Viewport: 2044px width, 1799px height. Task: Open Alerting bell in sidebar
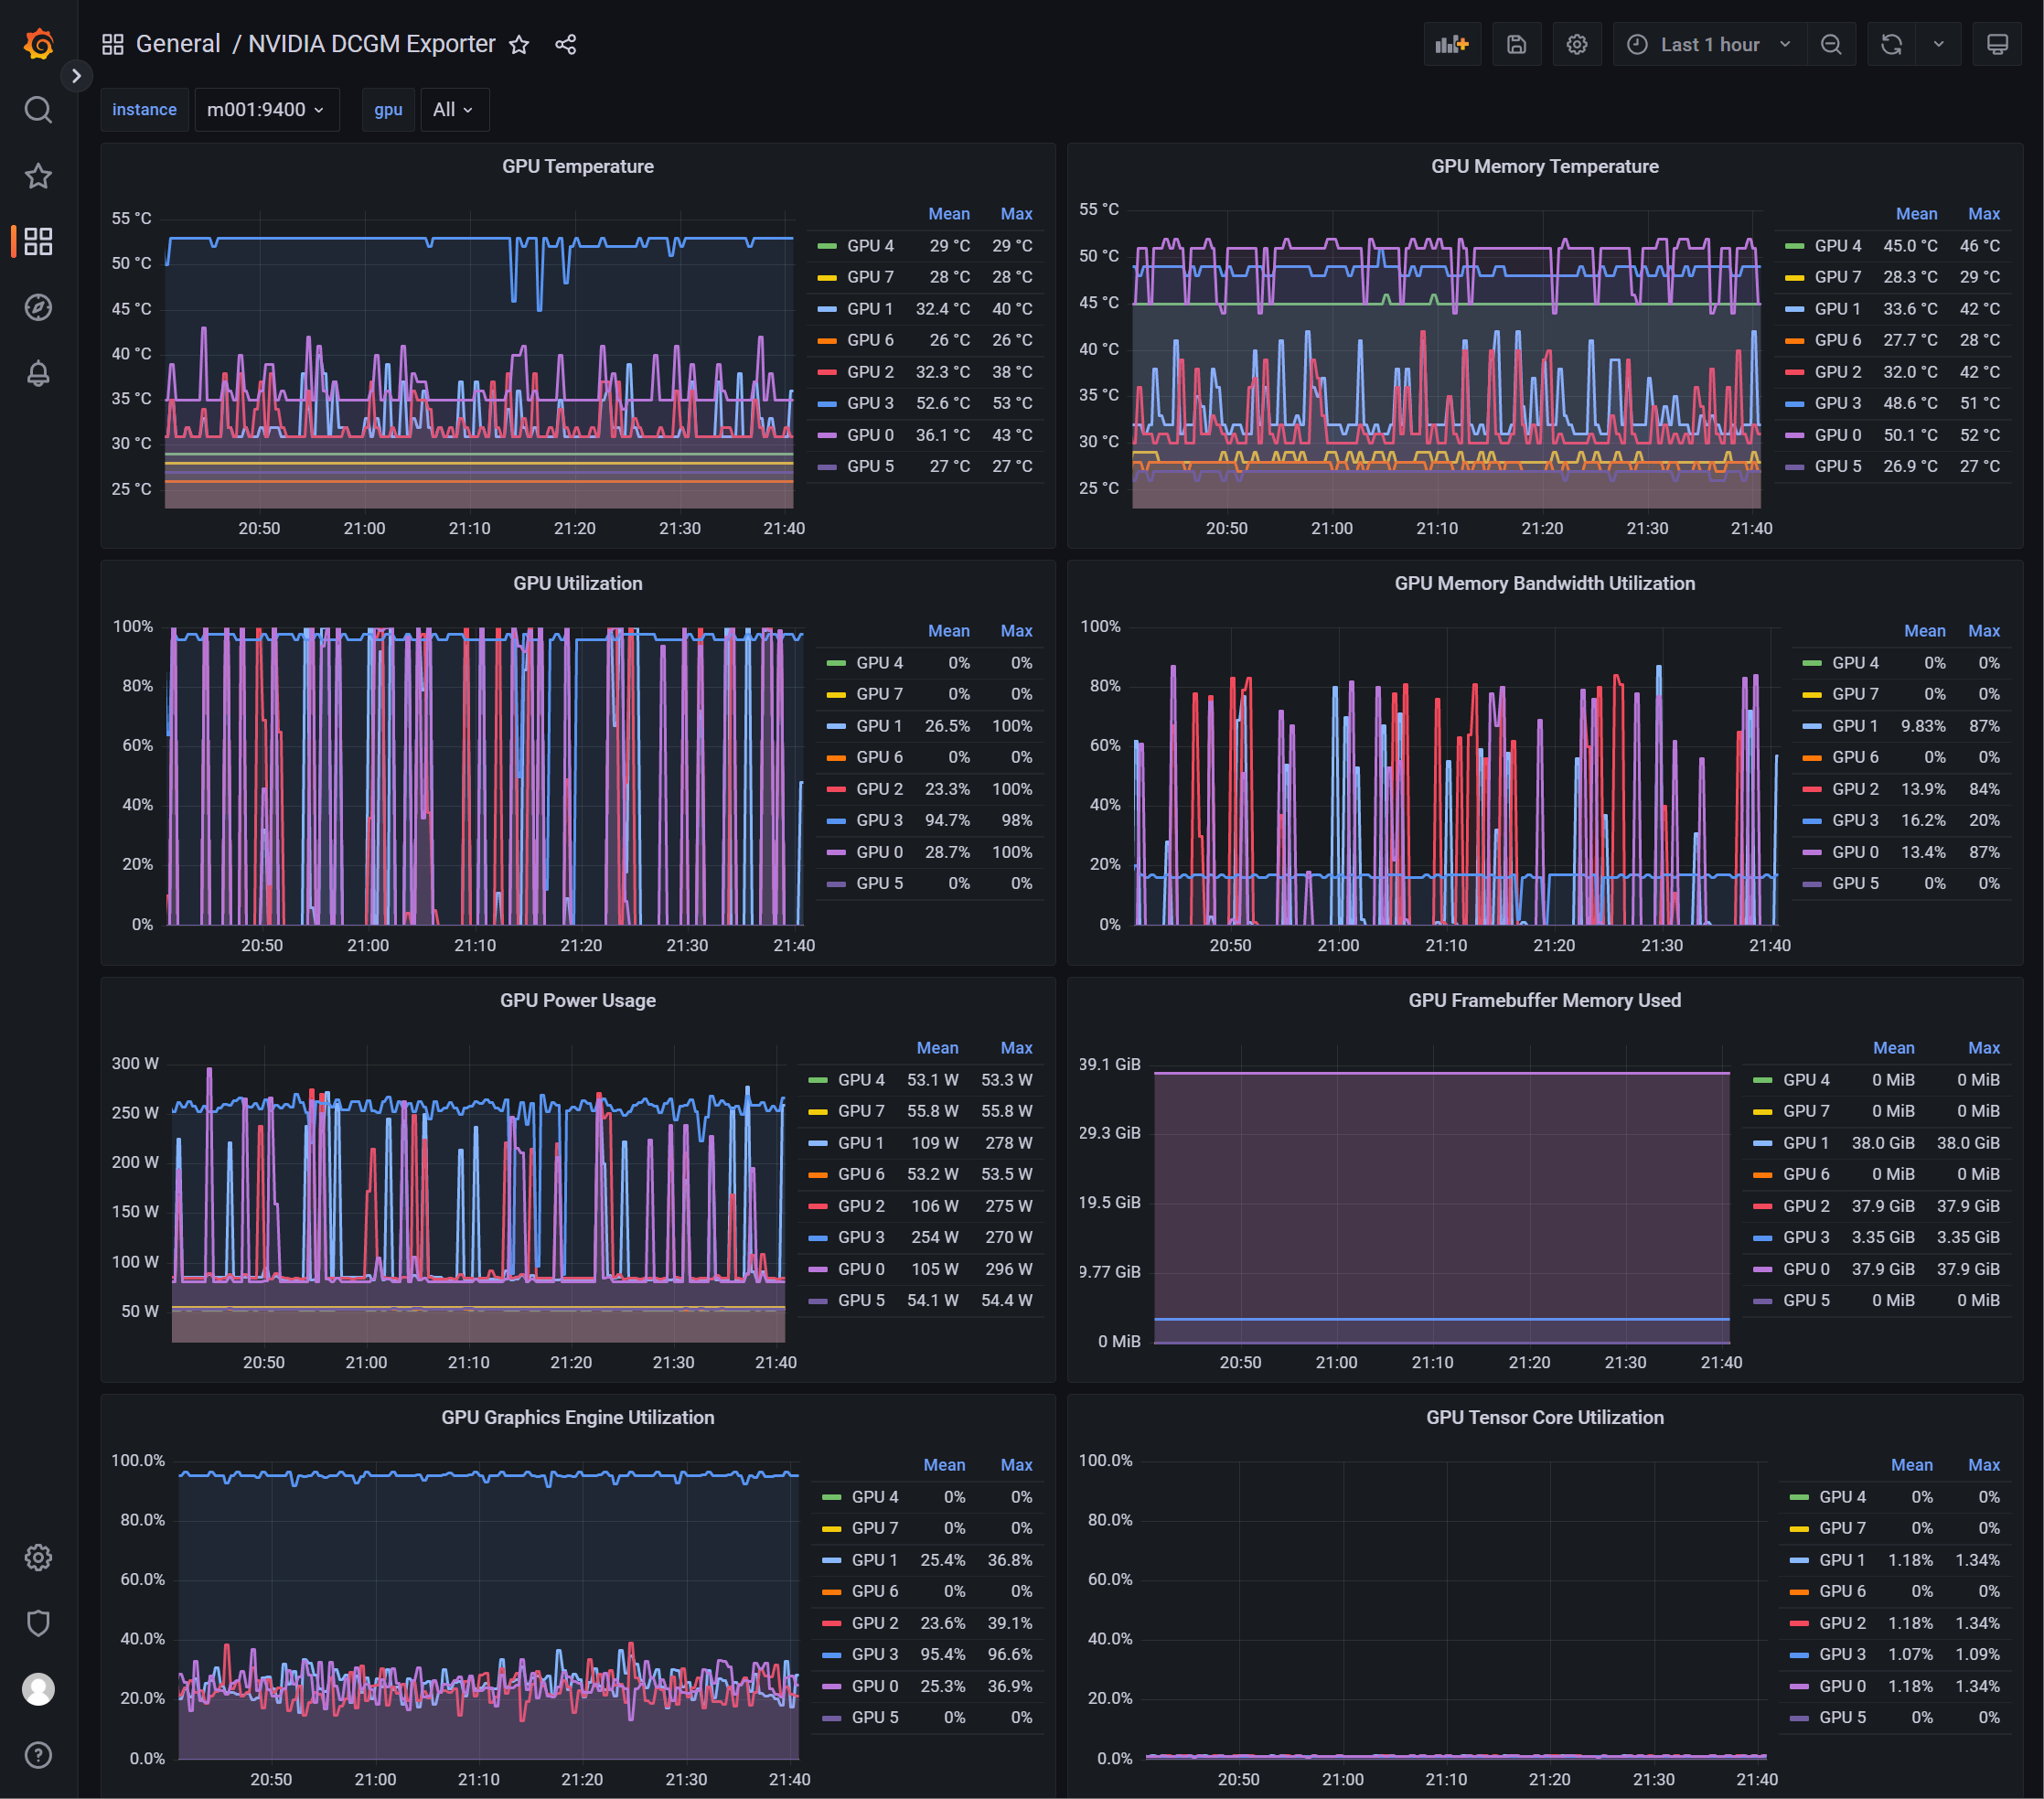click(x=38, y=373)
